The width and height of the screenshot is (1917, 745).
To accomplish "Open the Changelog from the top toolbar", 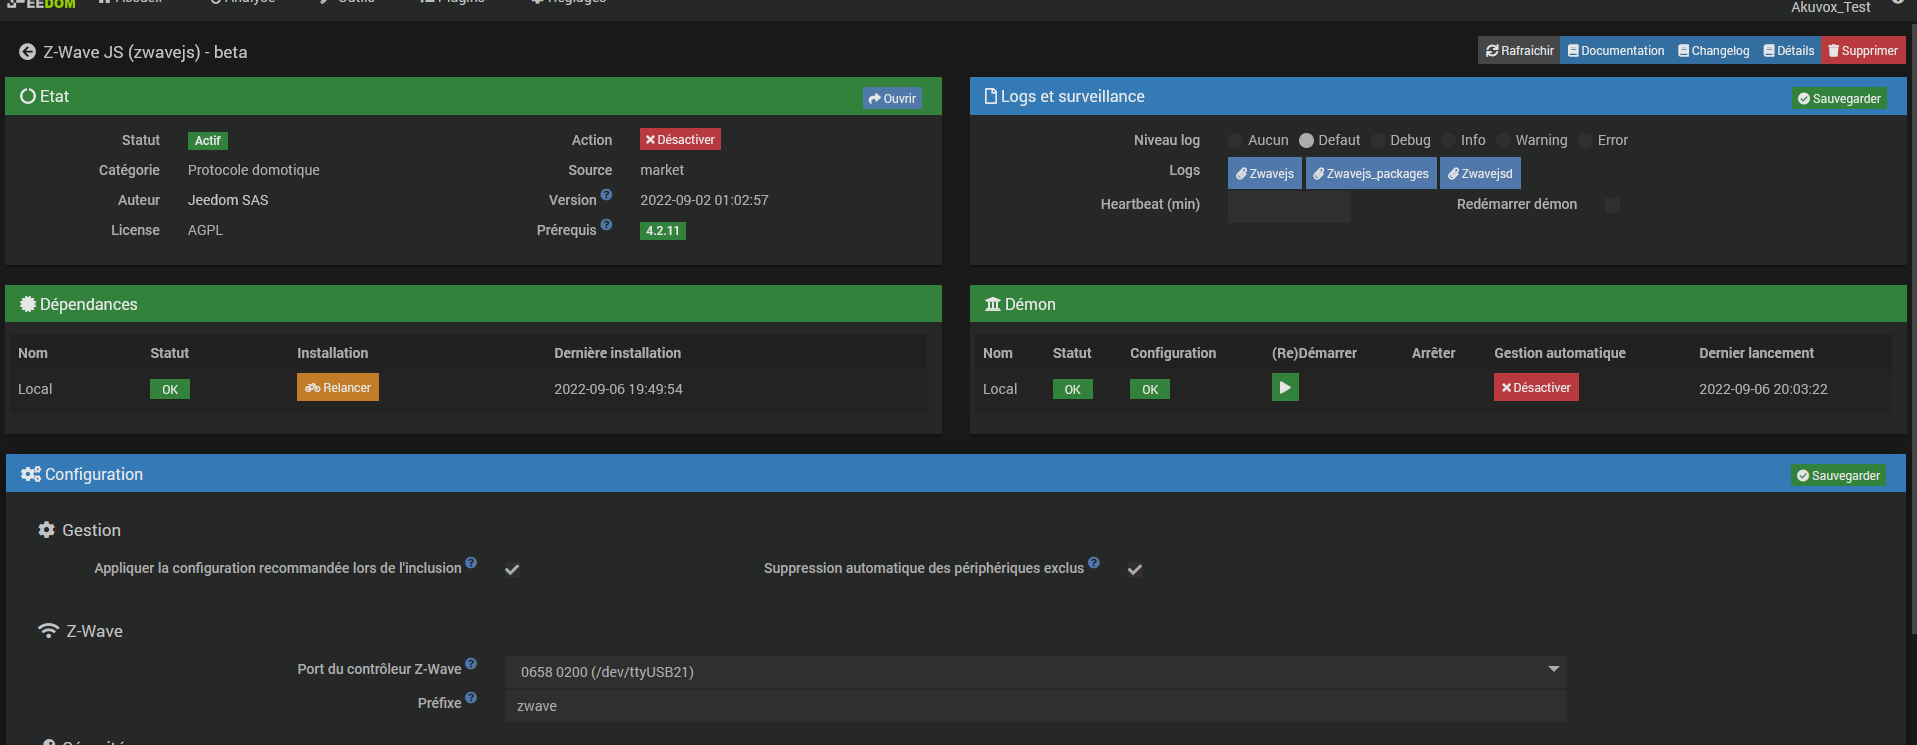I will pos(1713,51).
